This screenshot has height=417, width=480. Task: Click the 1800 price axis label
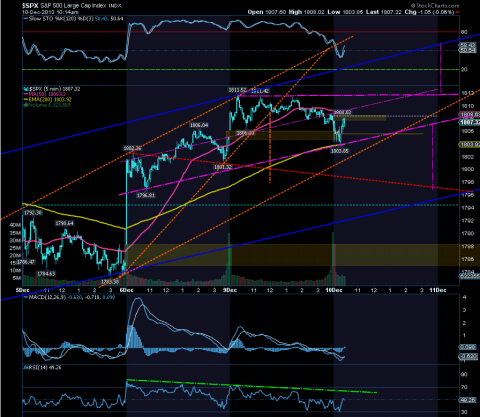pos(467,169)
